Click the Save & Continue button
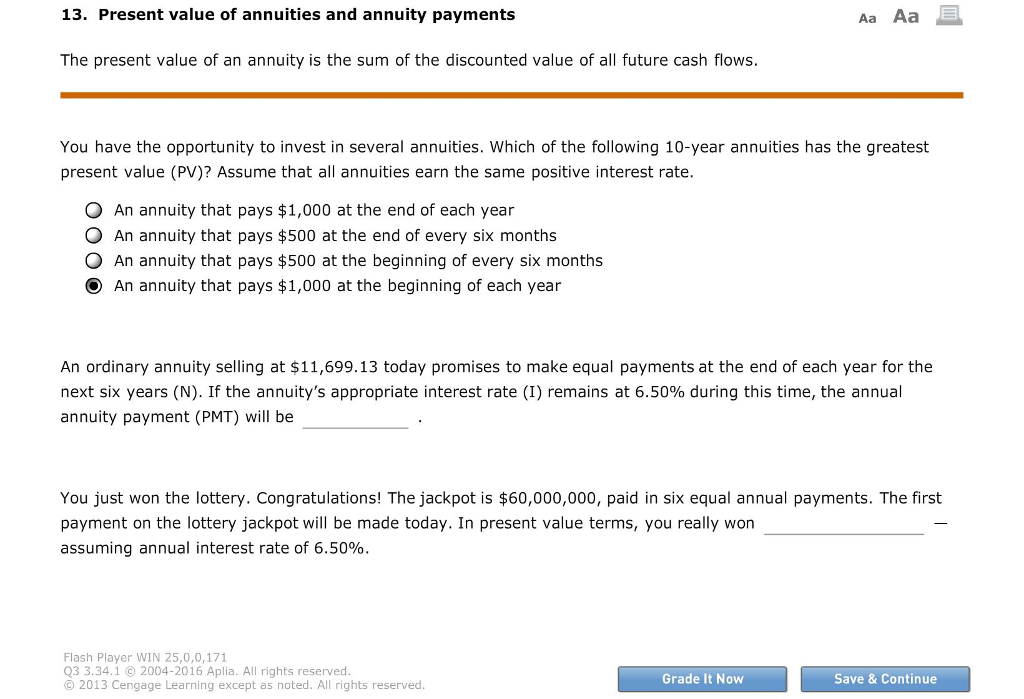This screenshot has height=699, width=1024. click(885, 678)
